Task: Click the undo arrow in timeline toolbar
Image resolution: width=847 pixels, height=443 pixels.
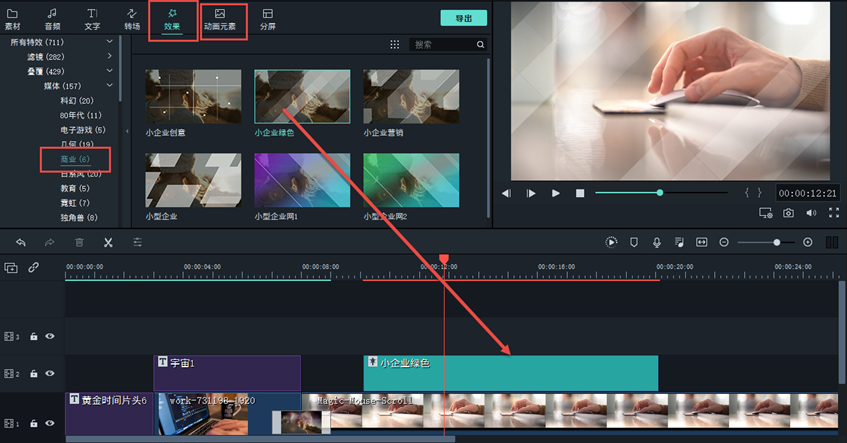Action: coord(21,243)
